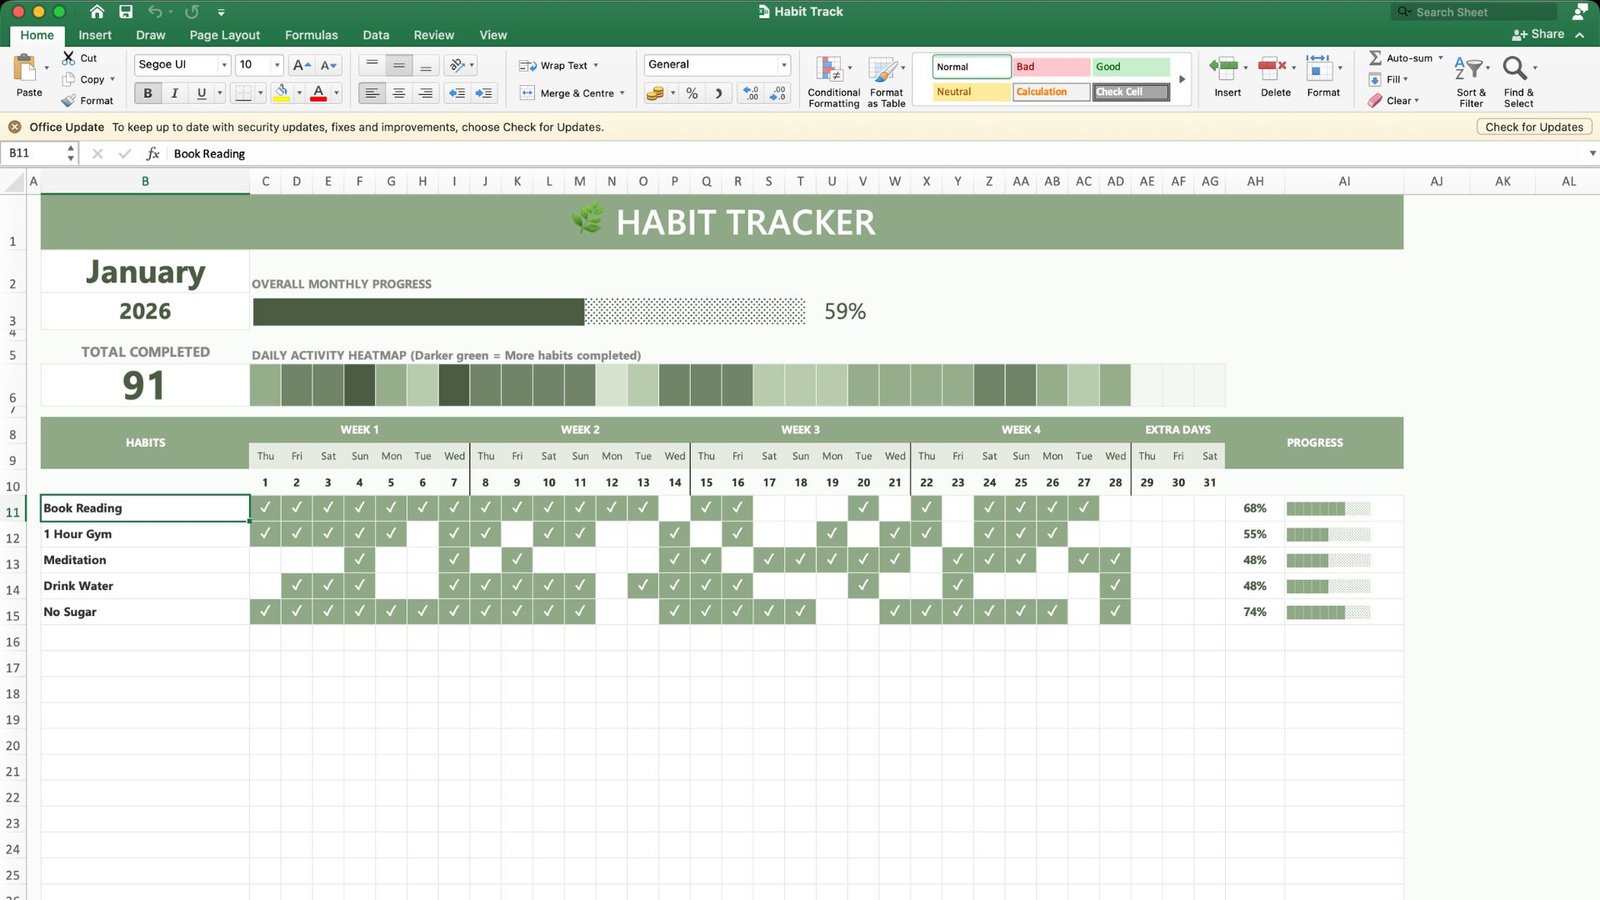Click the decrease decimal icon
Screen dimensions: 1600x900
pyautogui.click(x=778, y=93)
